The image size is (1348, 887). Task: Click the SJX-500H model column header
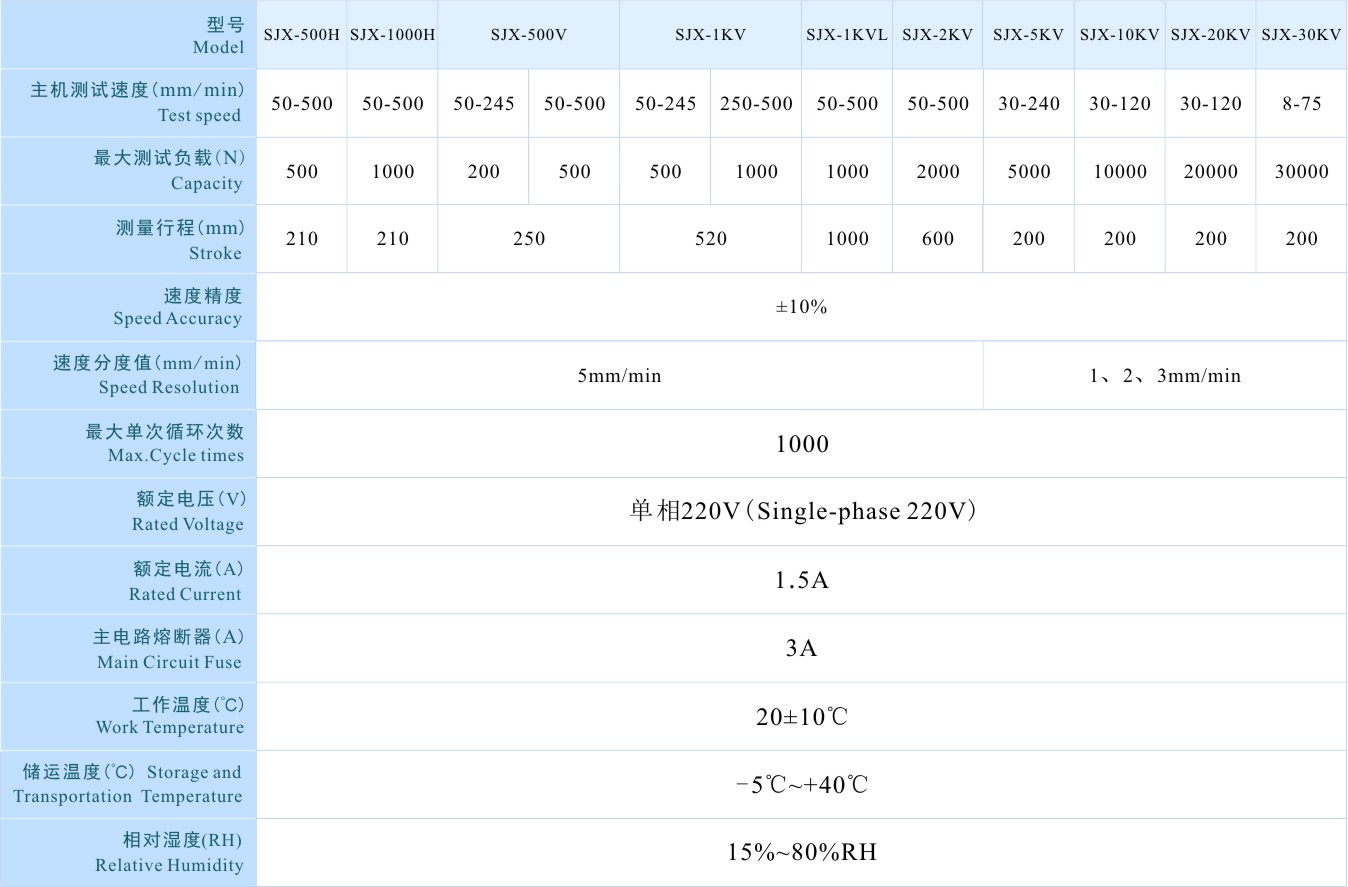(302, 35)
